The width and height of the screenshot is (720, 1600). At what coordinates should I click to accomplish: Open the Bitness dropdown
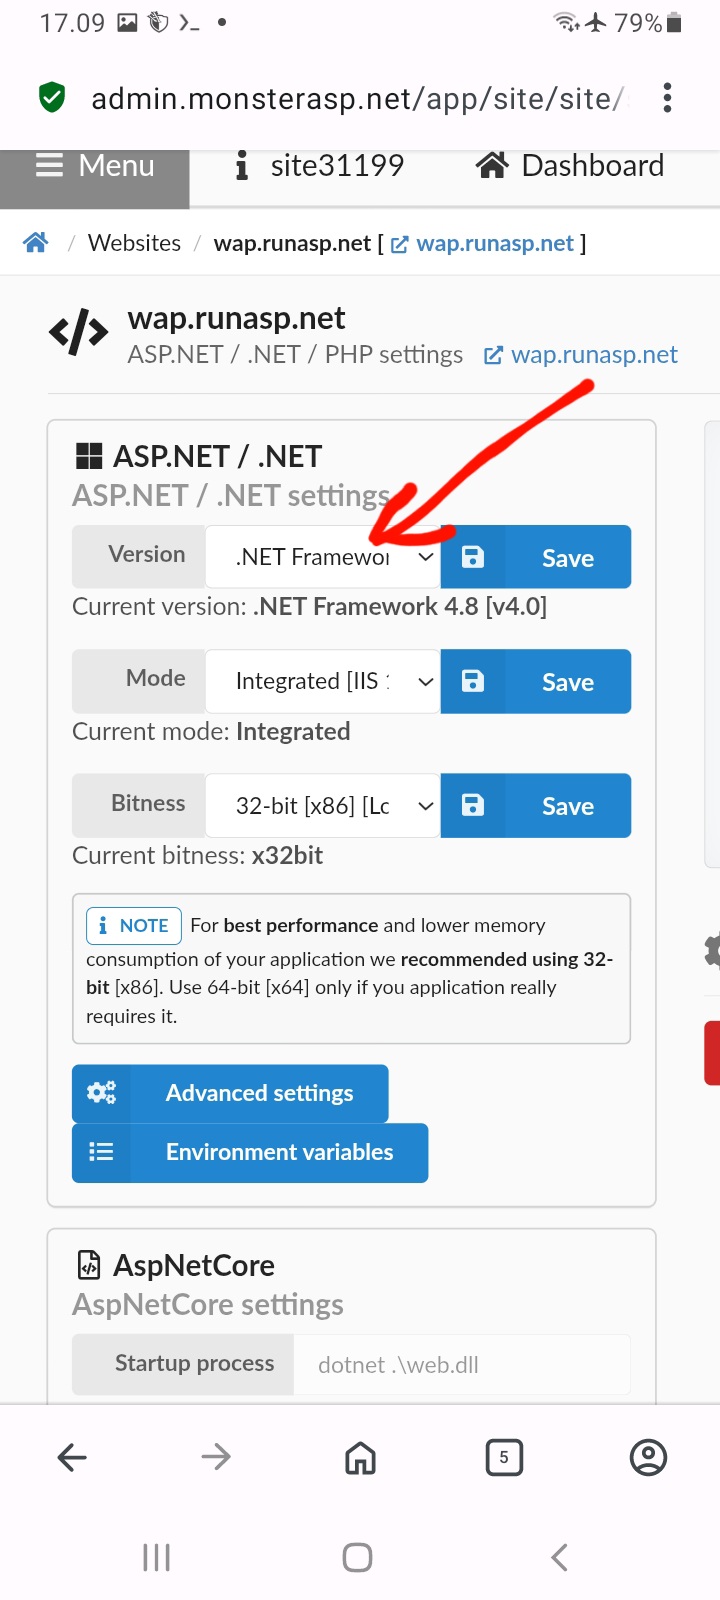[322, 805]
